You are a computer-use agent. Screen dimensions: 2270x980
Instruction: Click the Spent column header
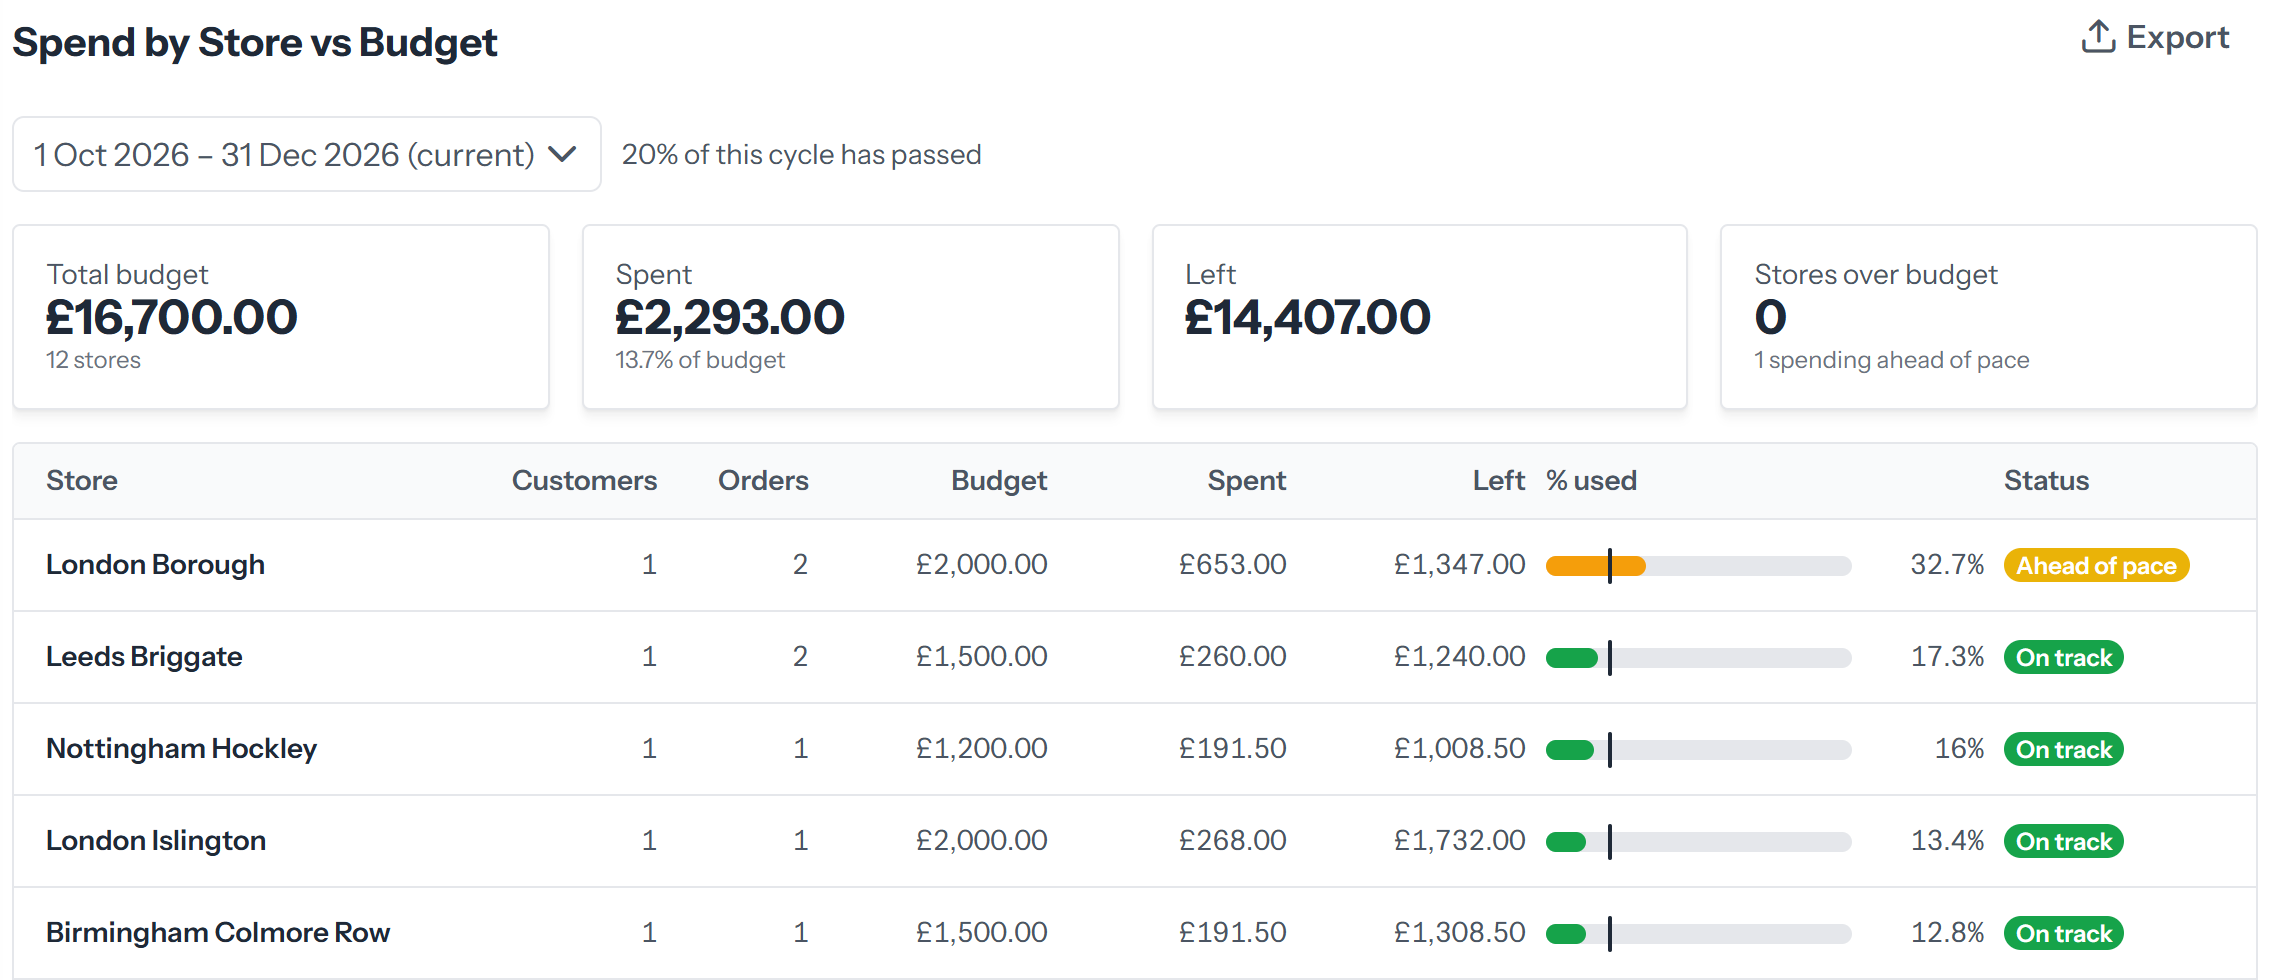pos(1247,481)
